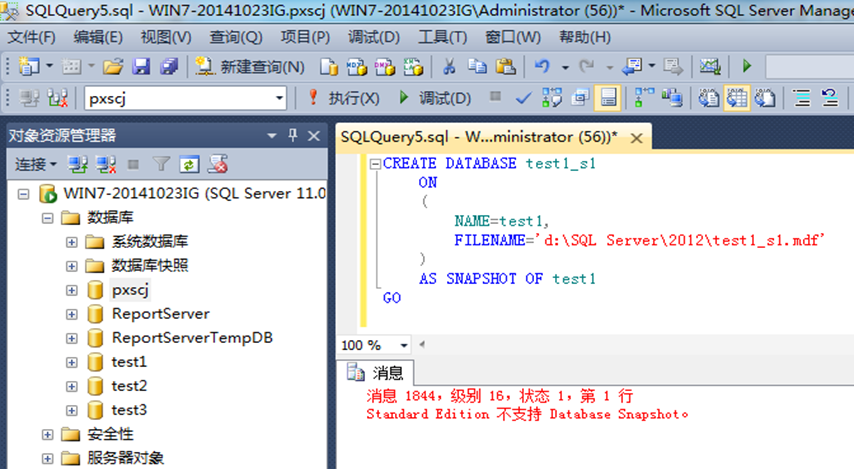The width and height of the screenshot is (854, 469).
Task: Toggle the IntelliSense Enabled button
Action: tap(608, 98)
